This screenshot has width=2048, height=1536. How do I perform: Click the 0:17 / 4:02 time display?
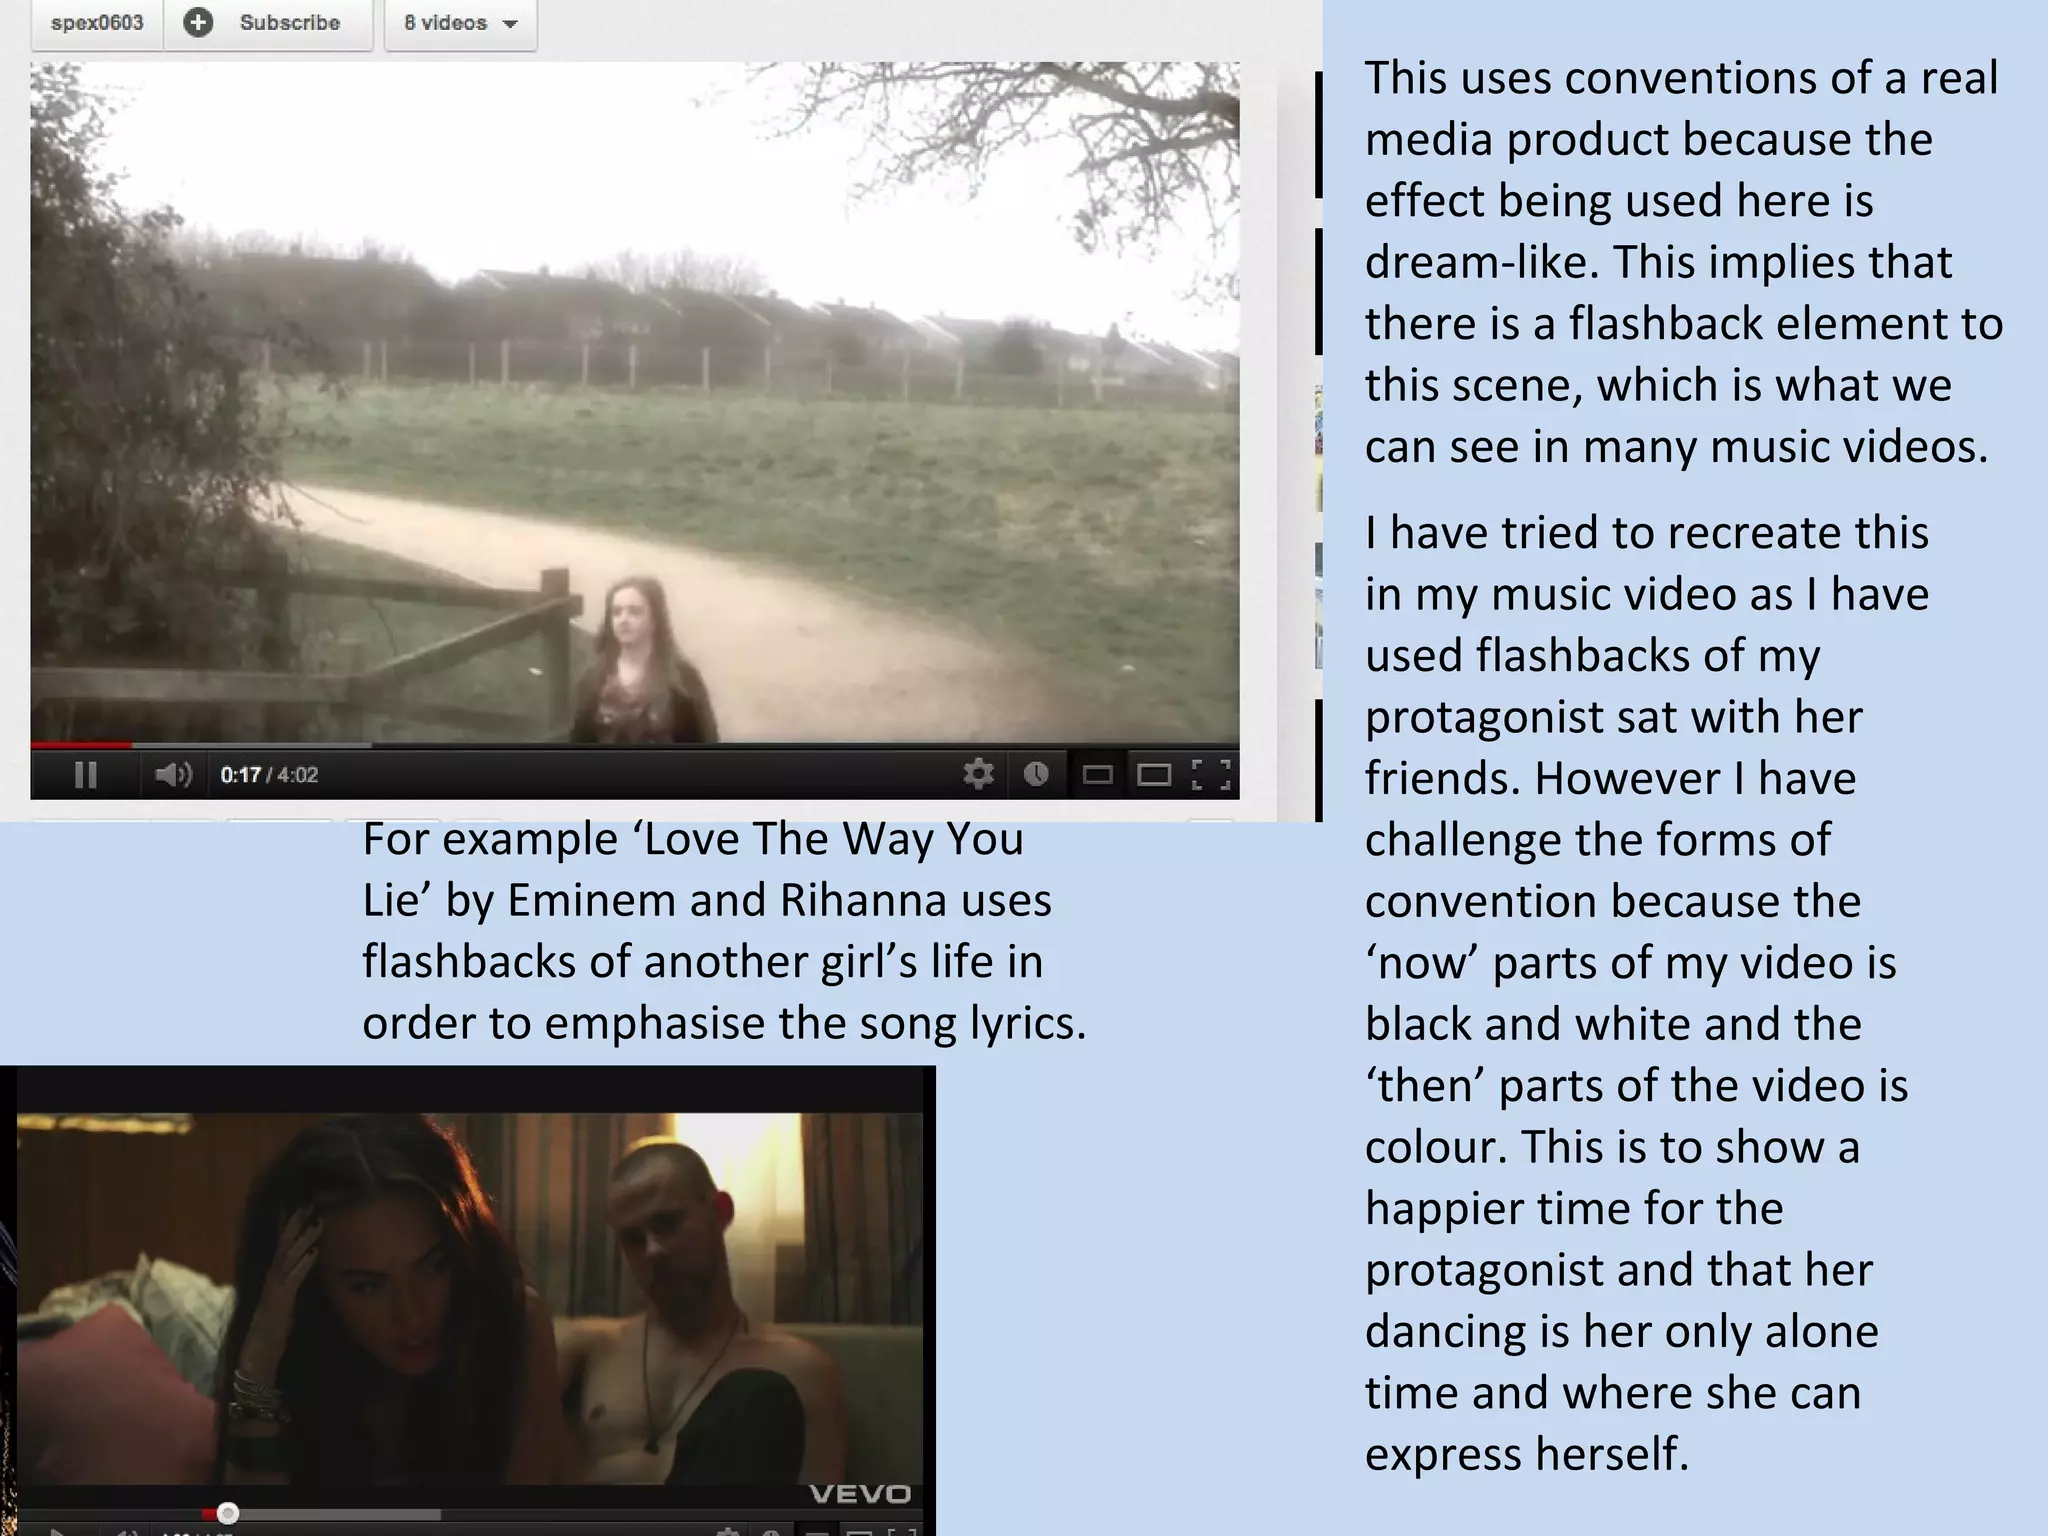(269, 775)
